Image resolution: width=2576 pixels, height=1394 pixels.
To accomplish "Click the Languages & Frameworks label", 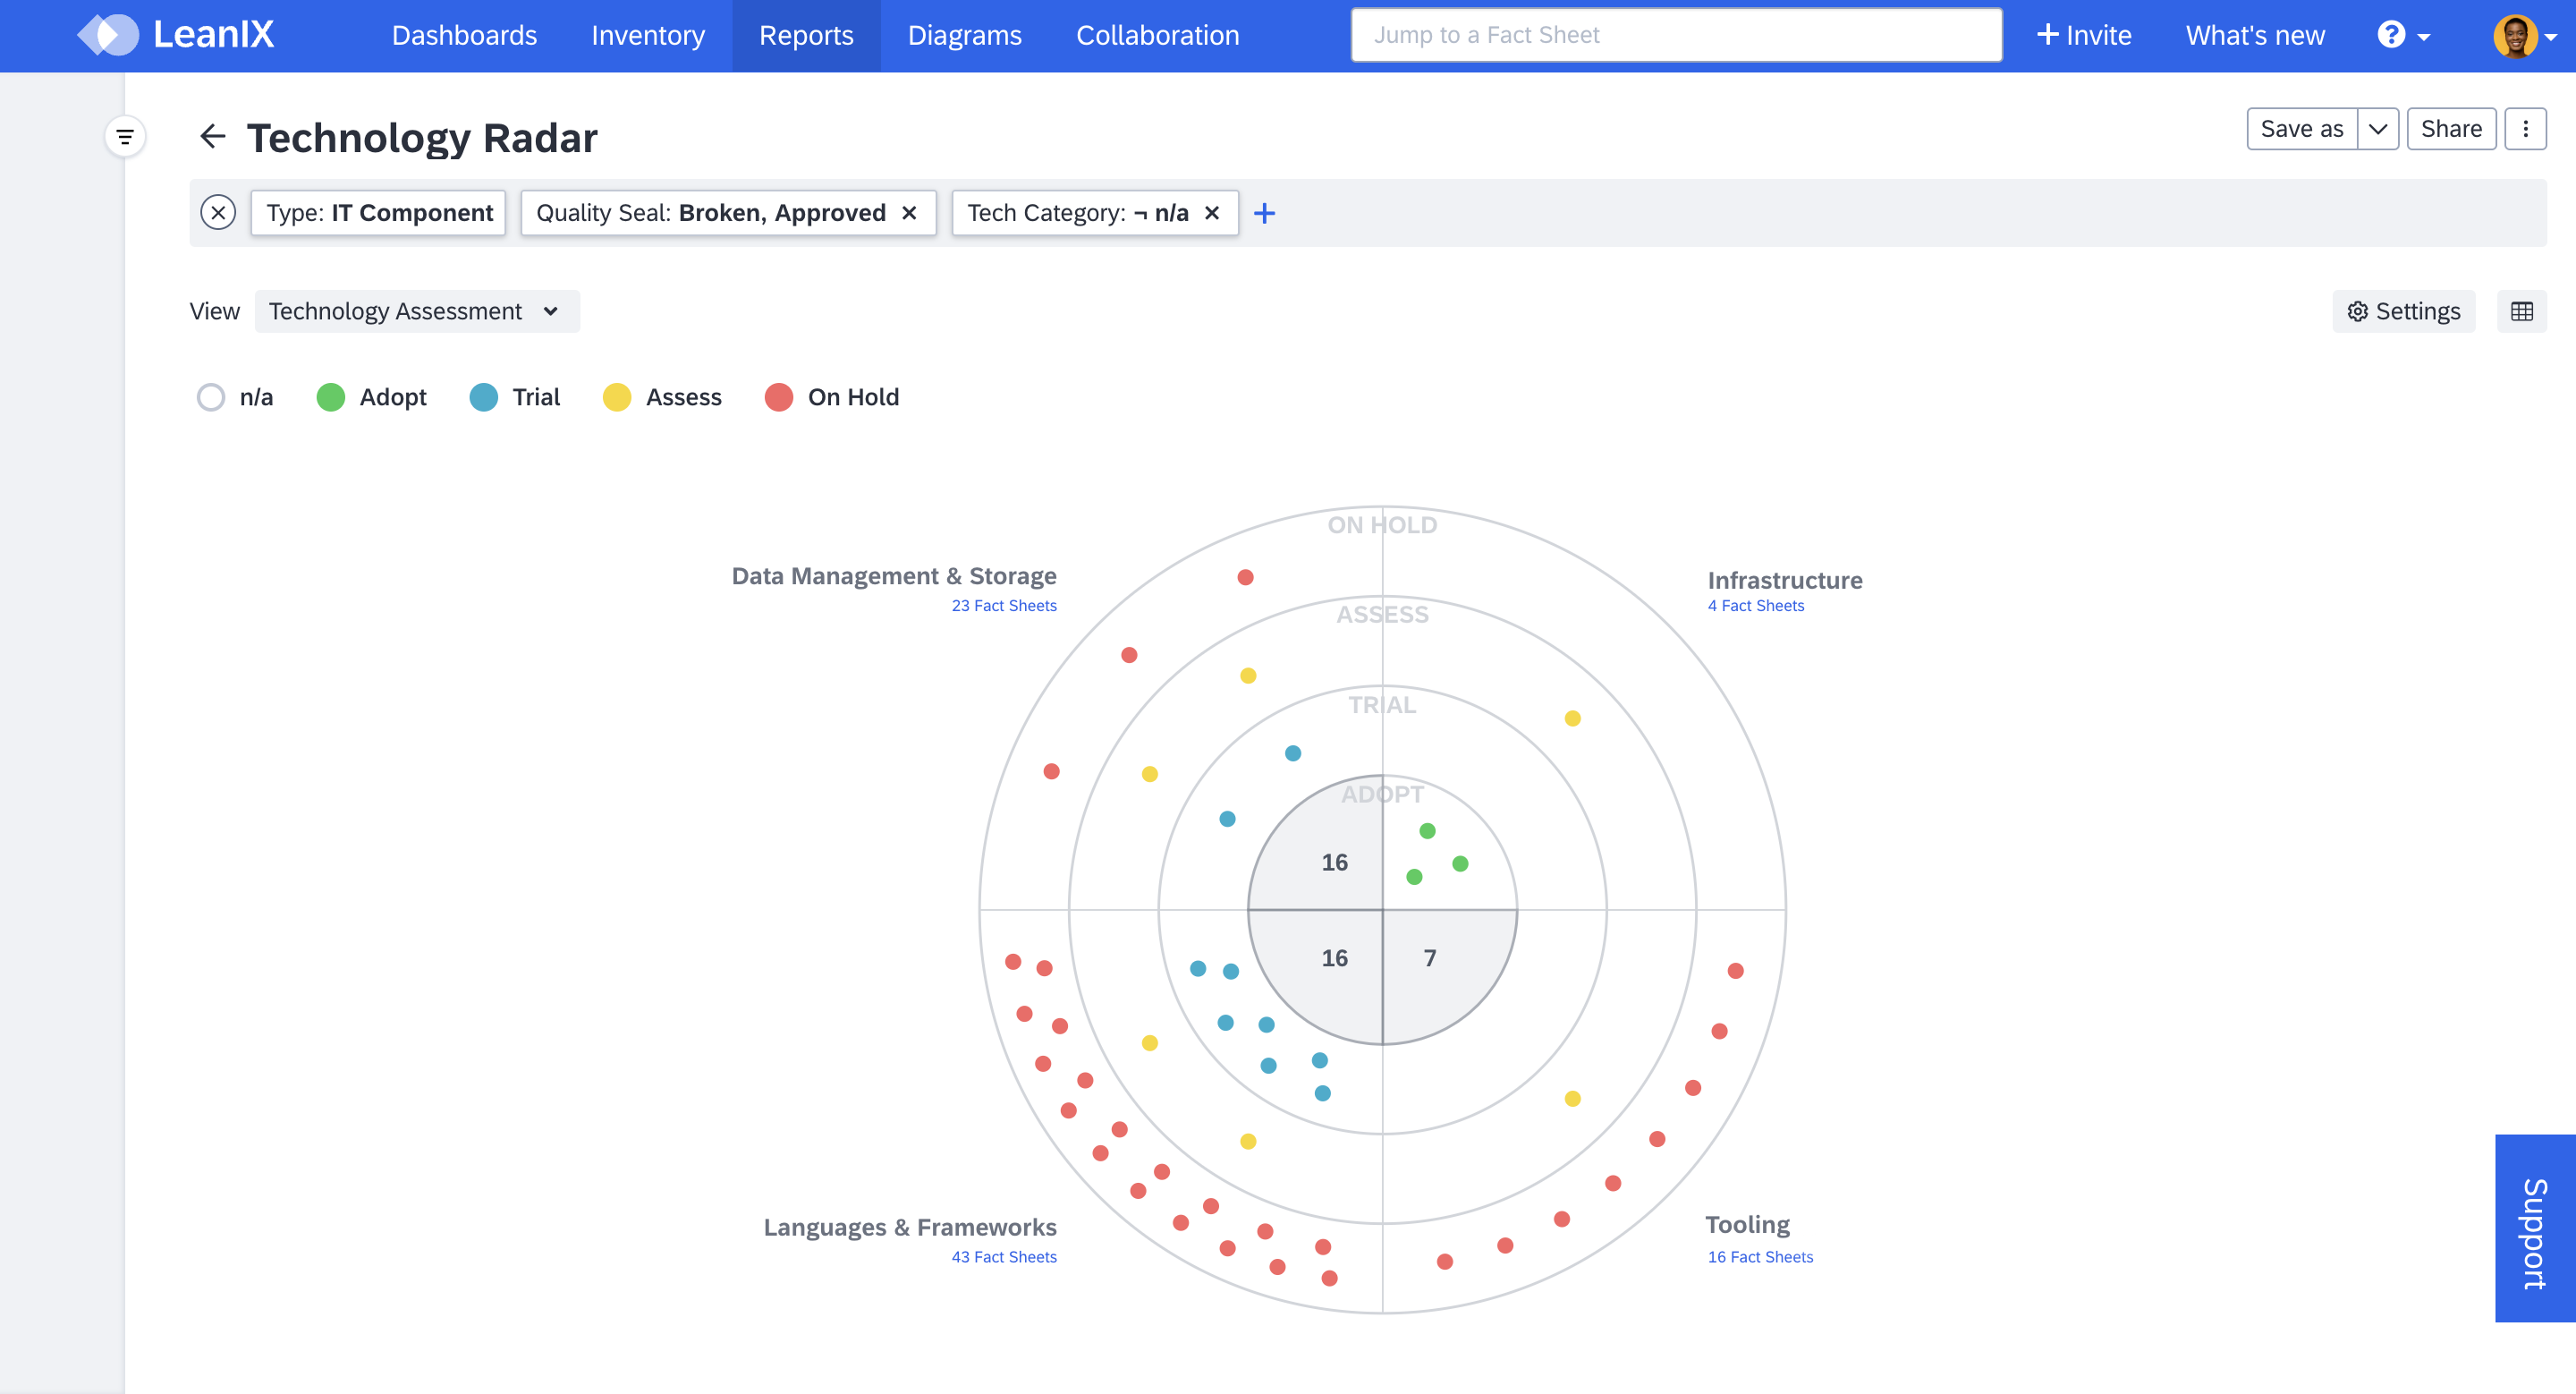I will (x=910, y=1227).
